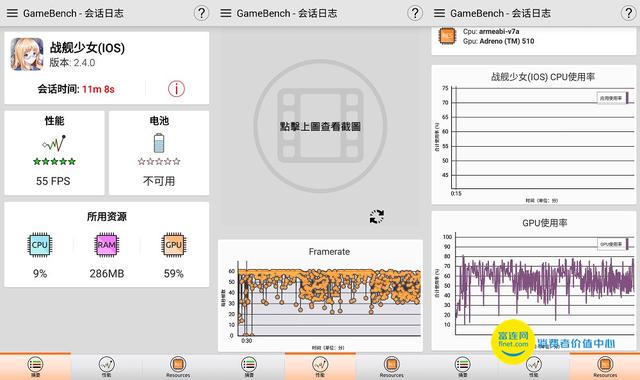Tap GameBench - 会话日志 title on left screen
The width and height of the screenshot is (640, 380).
(73, 13)
